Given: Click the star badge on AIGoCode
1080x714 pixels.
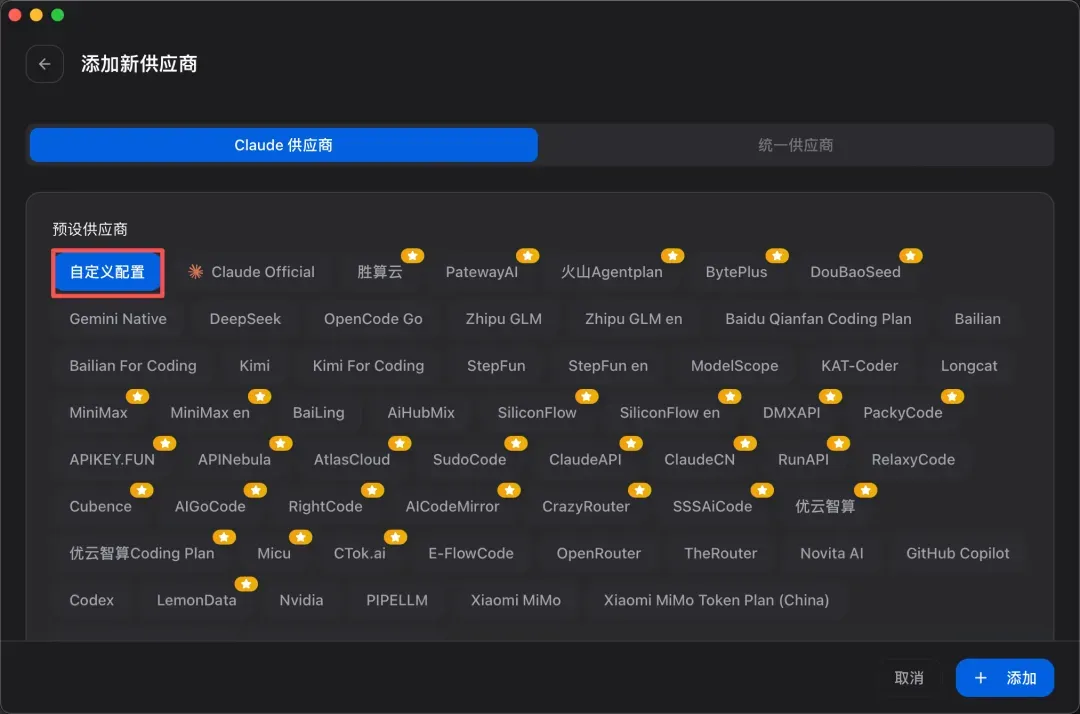Looking at the screenshot, I should 255,490.
